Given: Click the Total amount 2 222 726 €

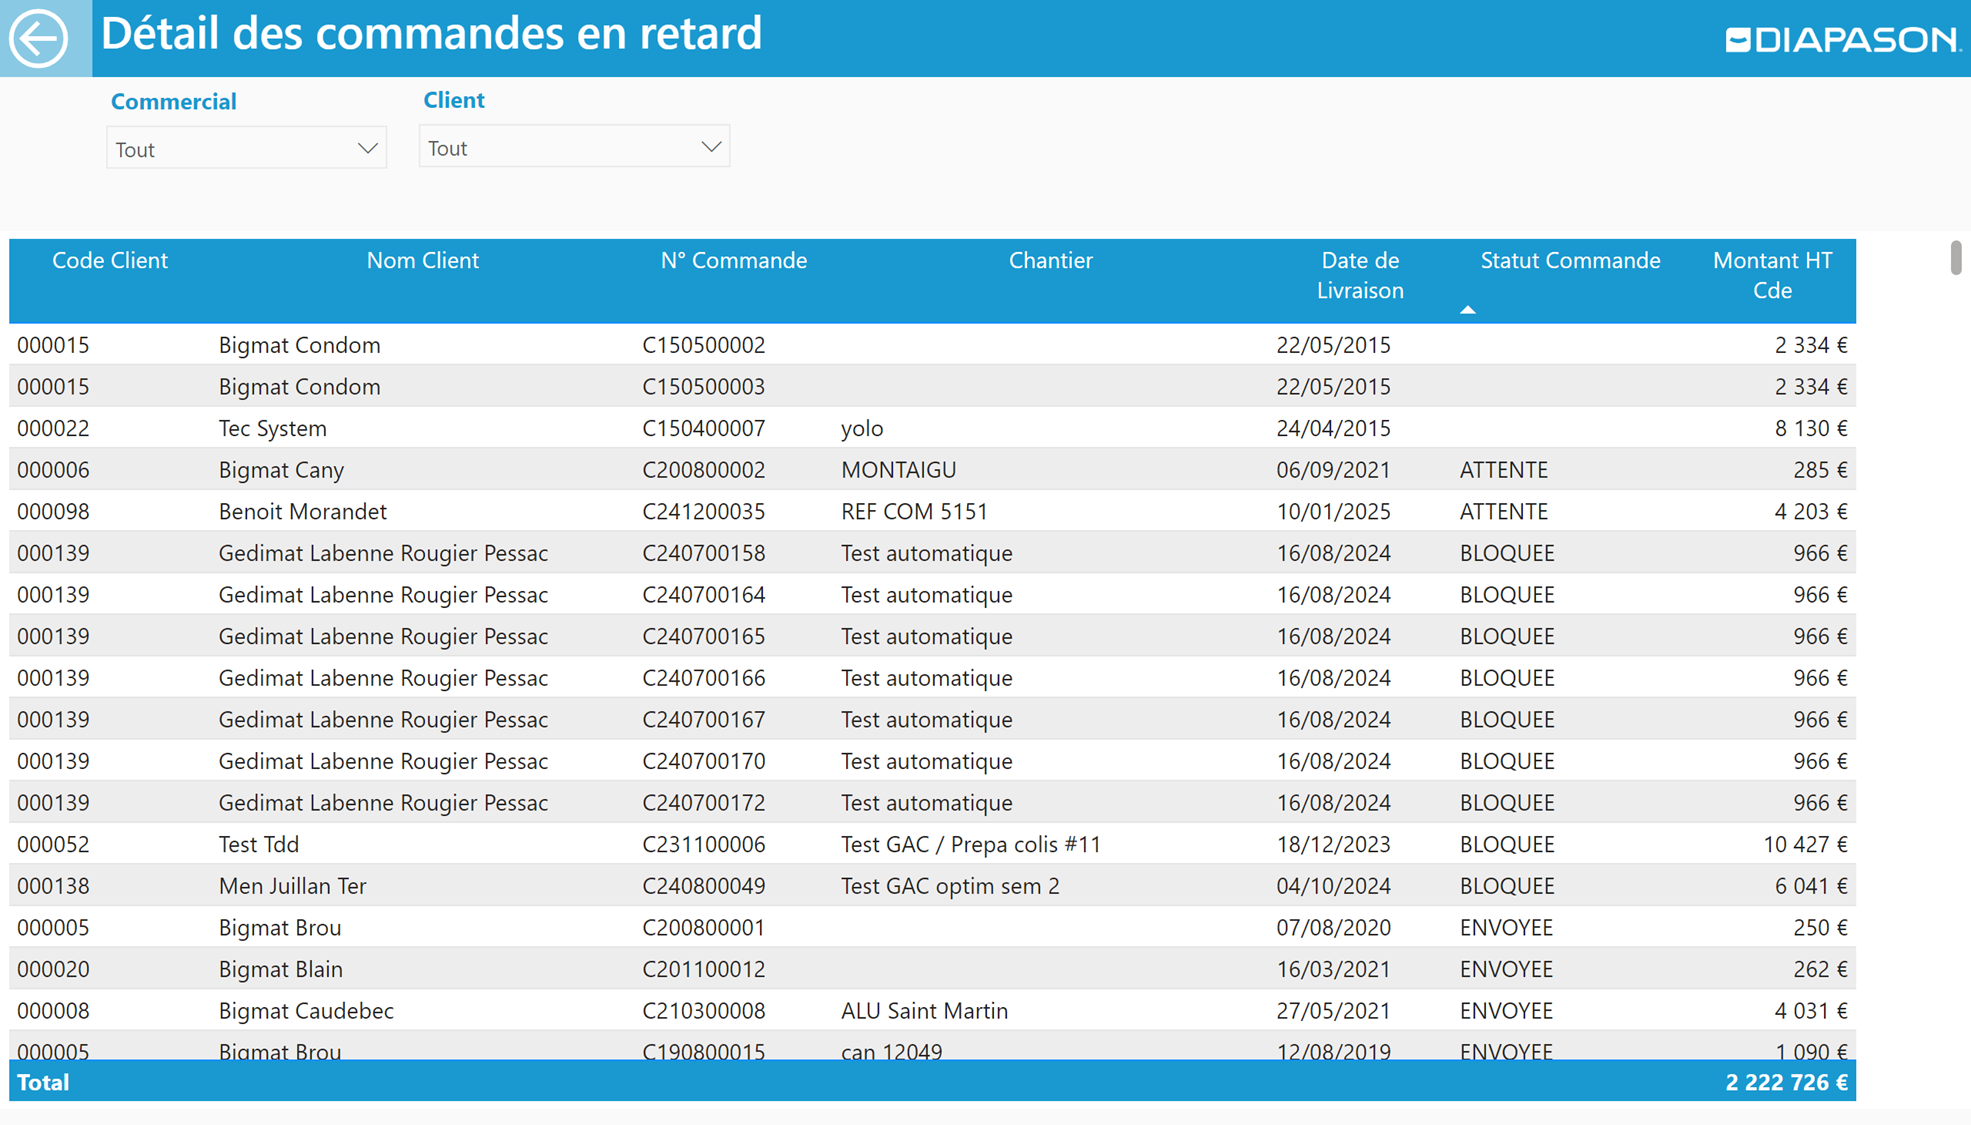Looking at the screenshot, I should click(x=1785, y=1083).
